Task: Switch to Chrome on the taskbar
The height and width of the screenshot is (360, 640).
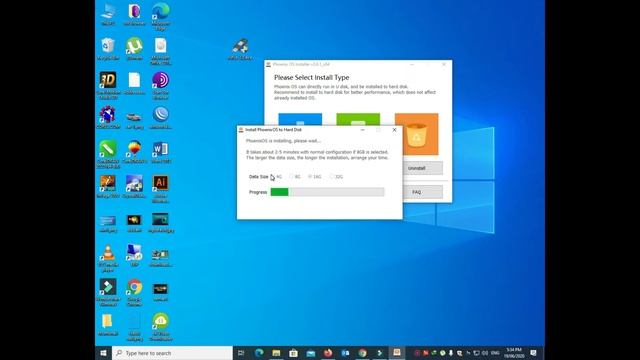Action: coord(362,353)
